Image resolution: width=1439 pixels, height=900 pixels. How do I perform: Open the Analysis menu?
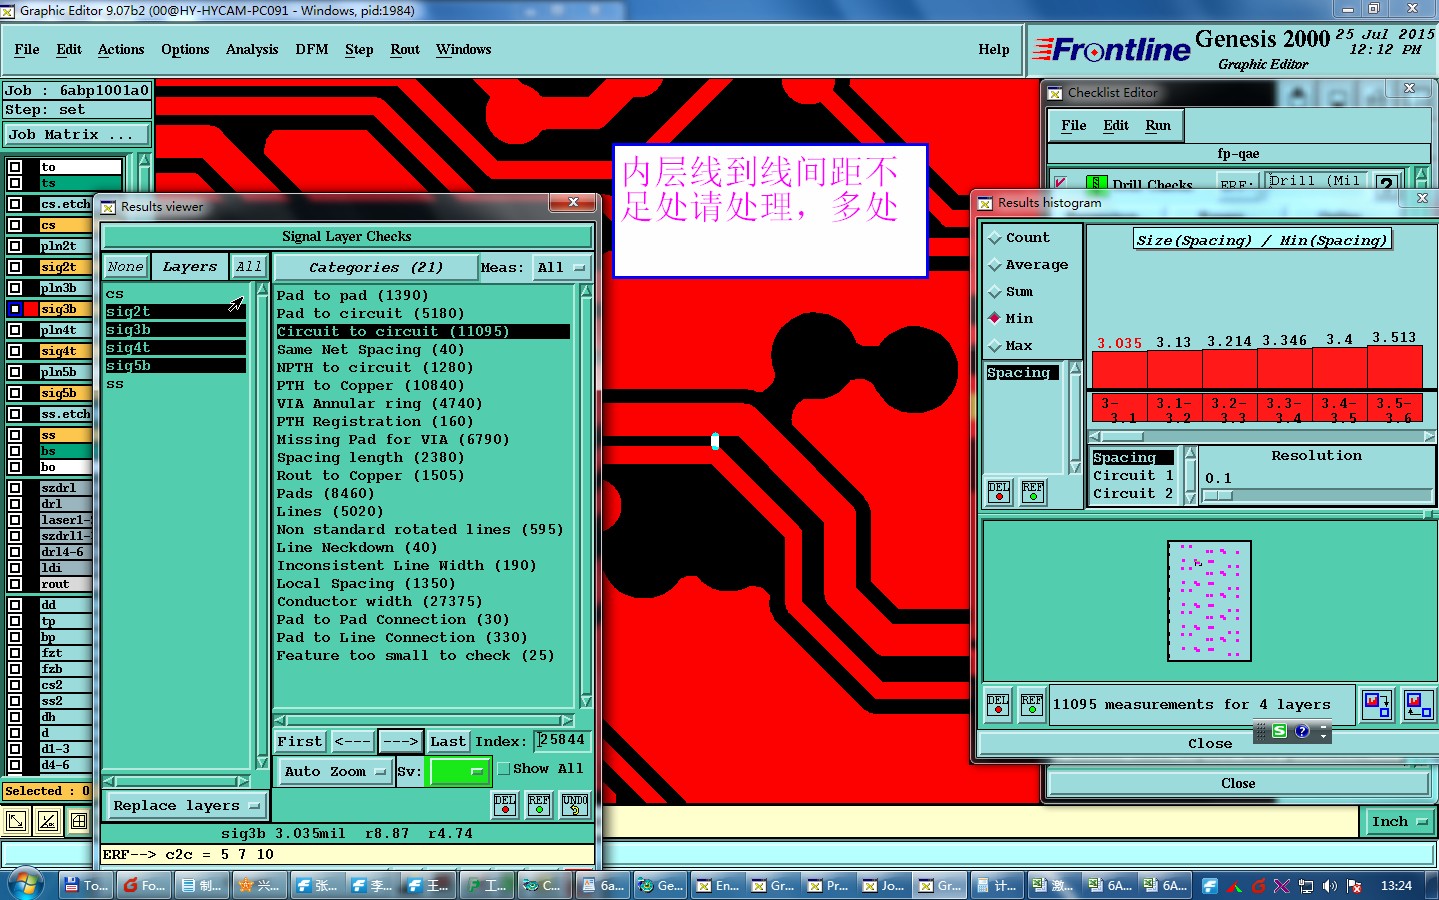pyautogui.click(x=252, y=49)
